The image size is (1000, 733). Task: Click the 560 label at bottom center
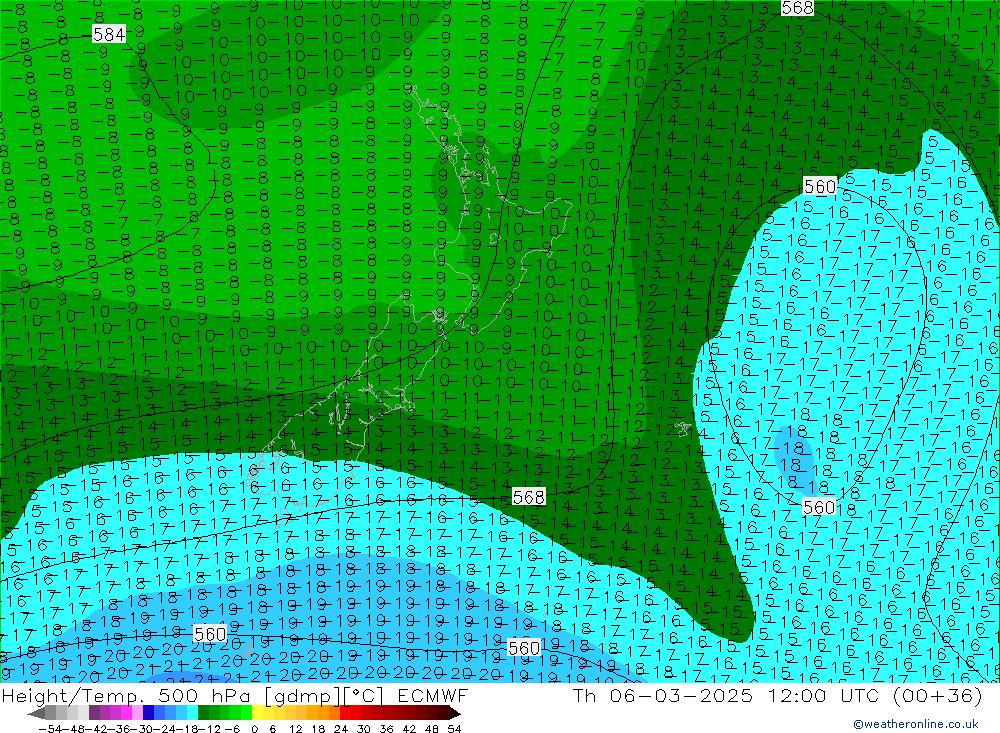click(x=524, y=648)
